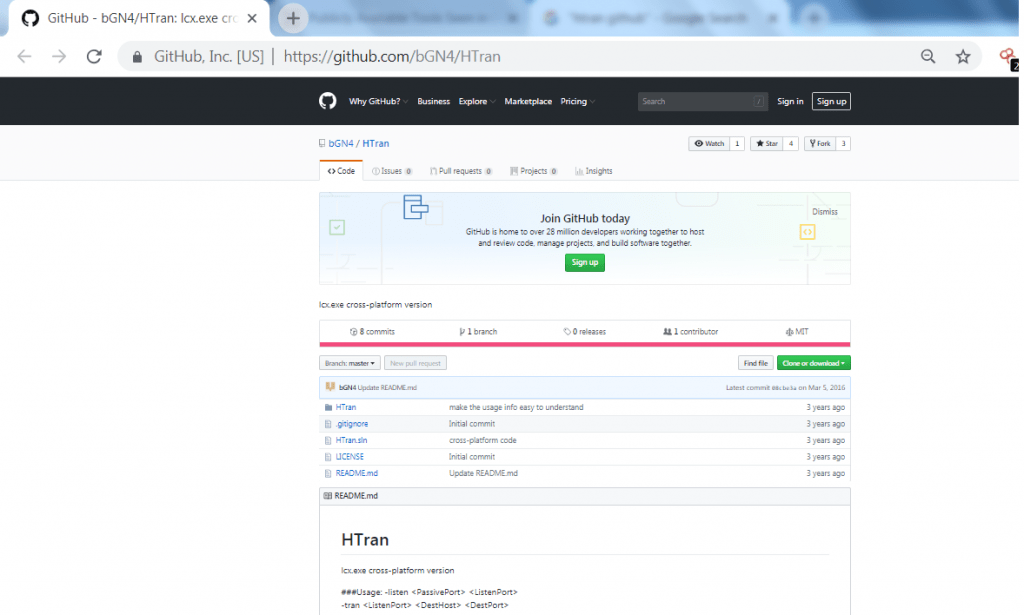This screenshot has height=615, width=1024.
Task: Click the bGN4 avatar in latest commit row
Action: 330,387
